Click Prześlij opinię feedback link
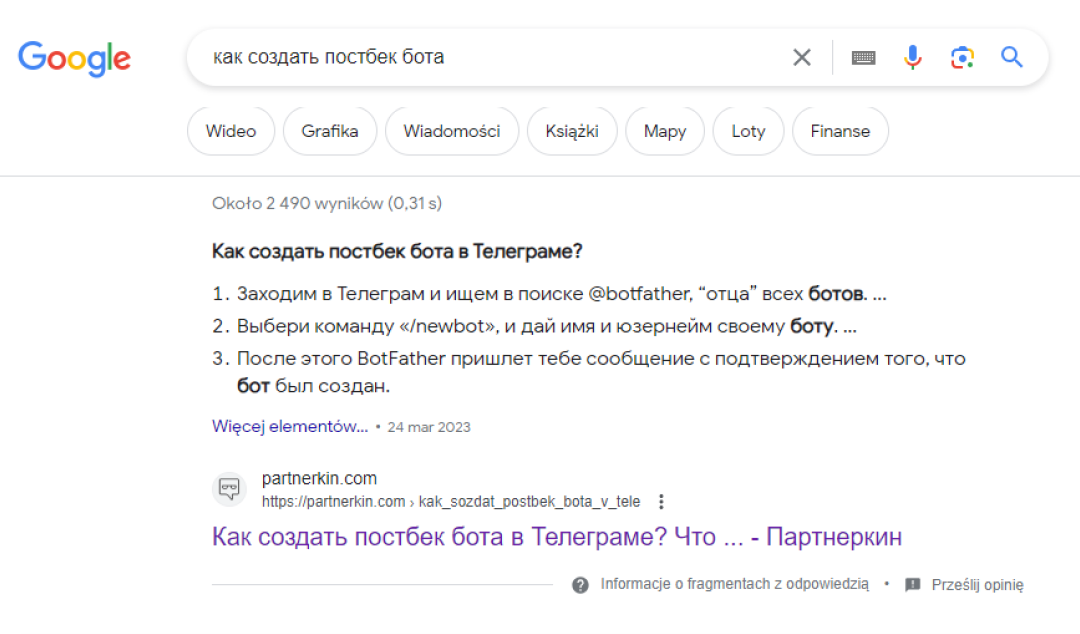 pos(977,585)
